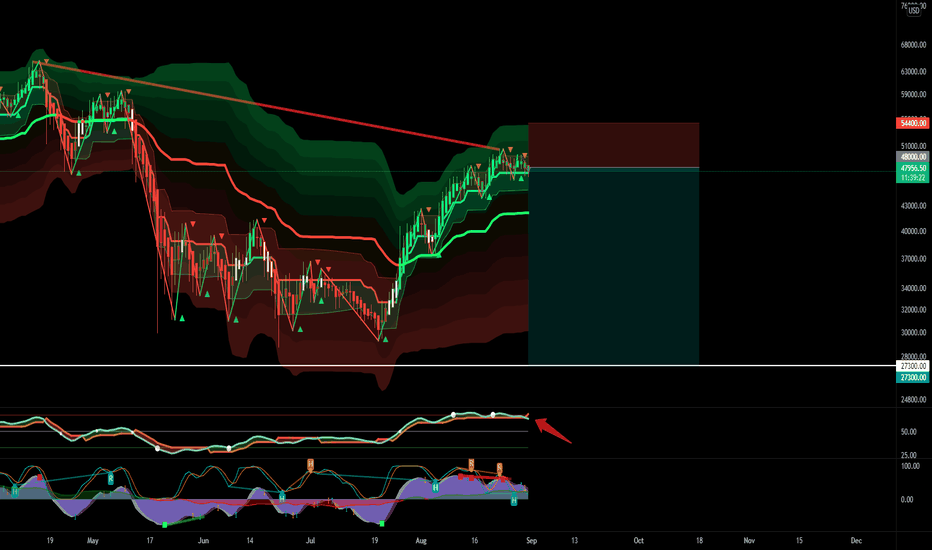The height and width of the screenshot is (550, 932).
Task: Click the 0.00 level on oscillator scale
Action: click(906, 499)
